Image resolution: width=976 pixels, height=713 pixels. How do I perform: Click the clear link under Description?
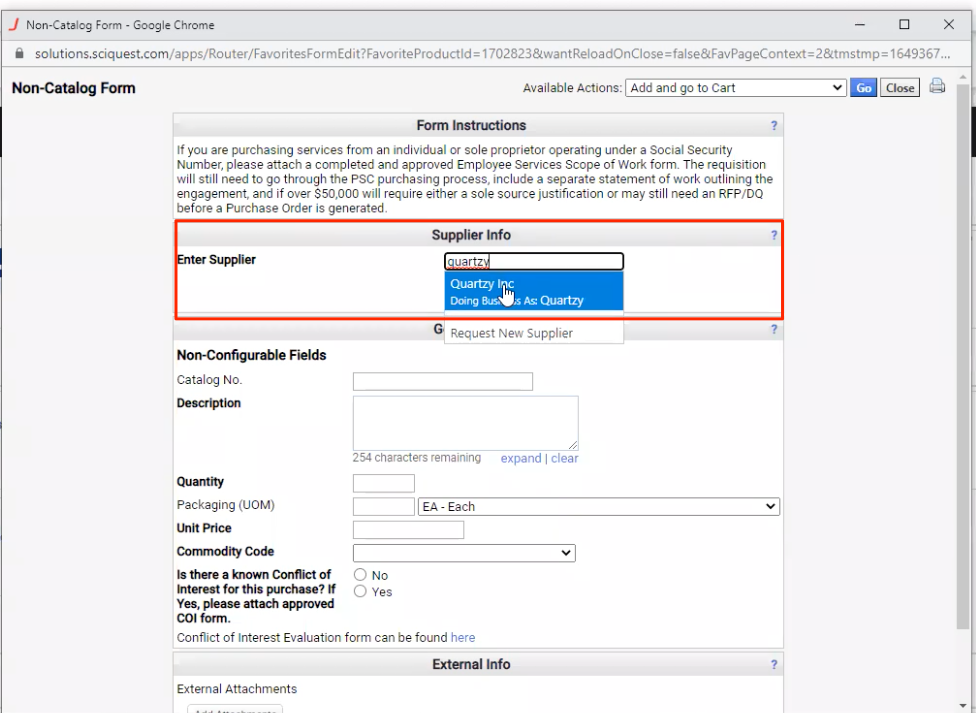[x=565, y=458]
